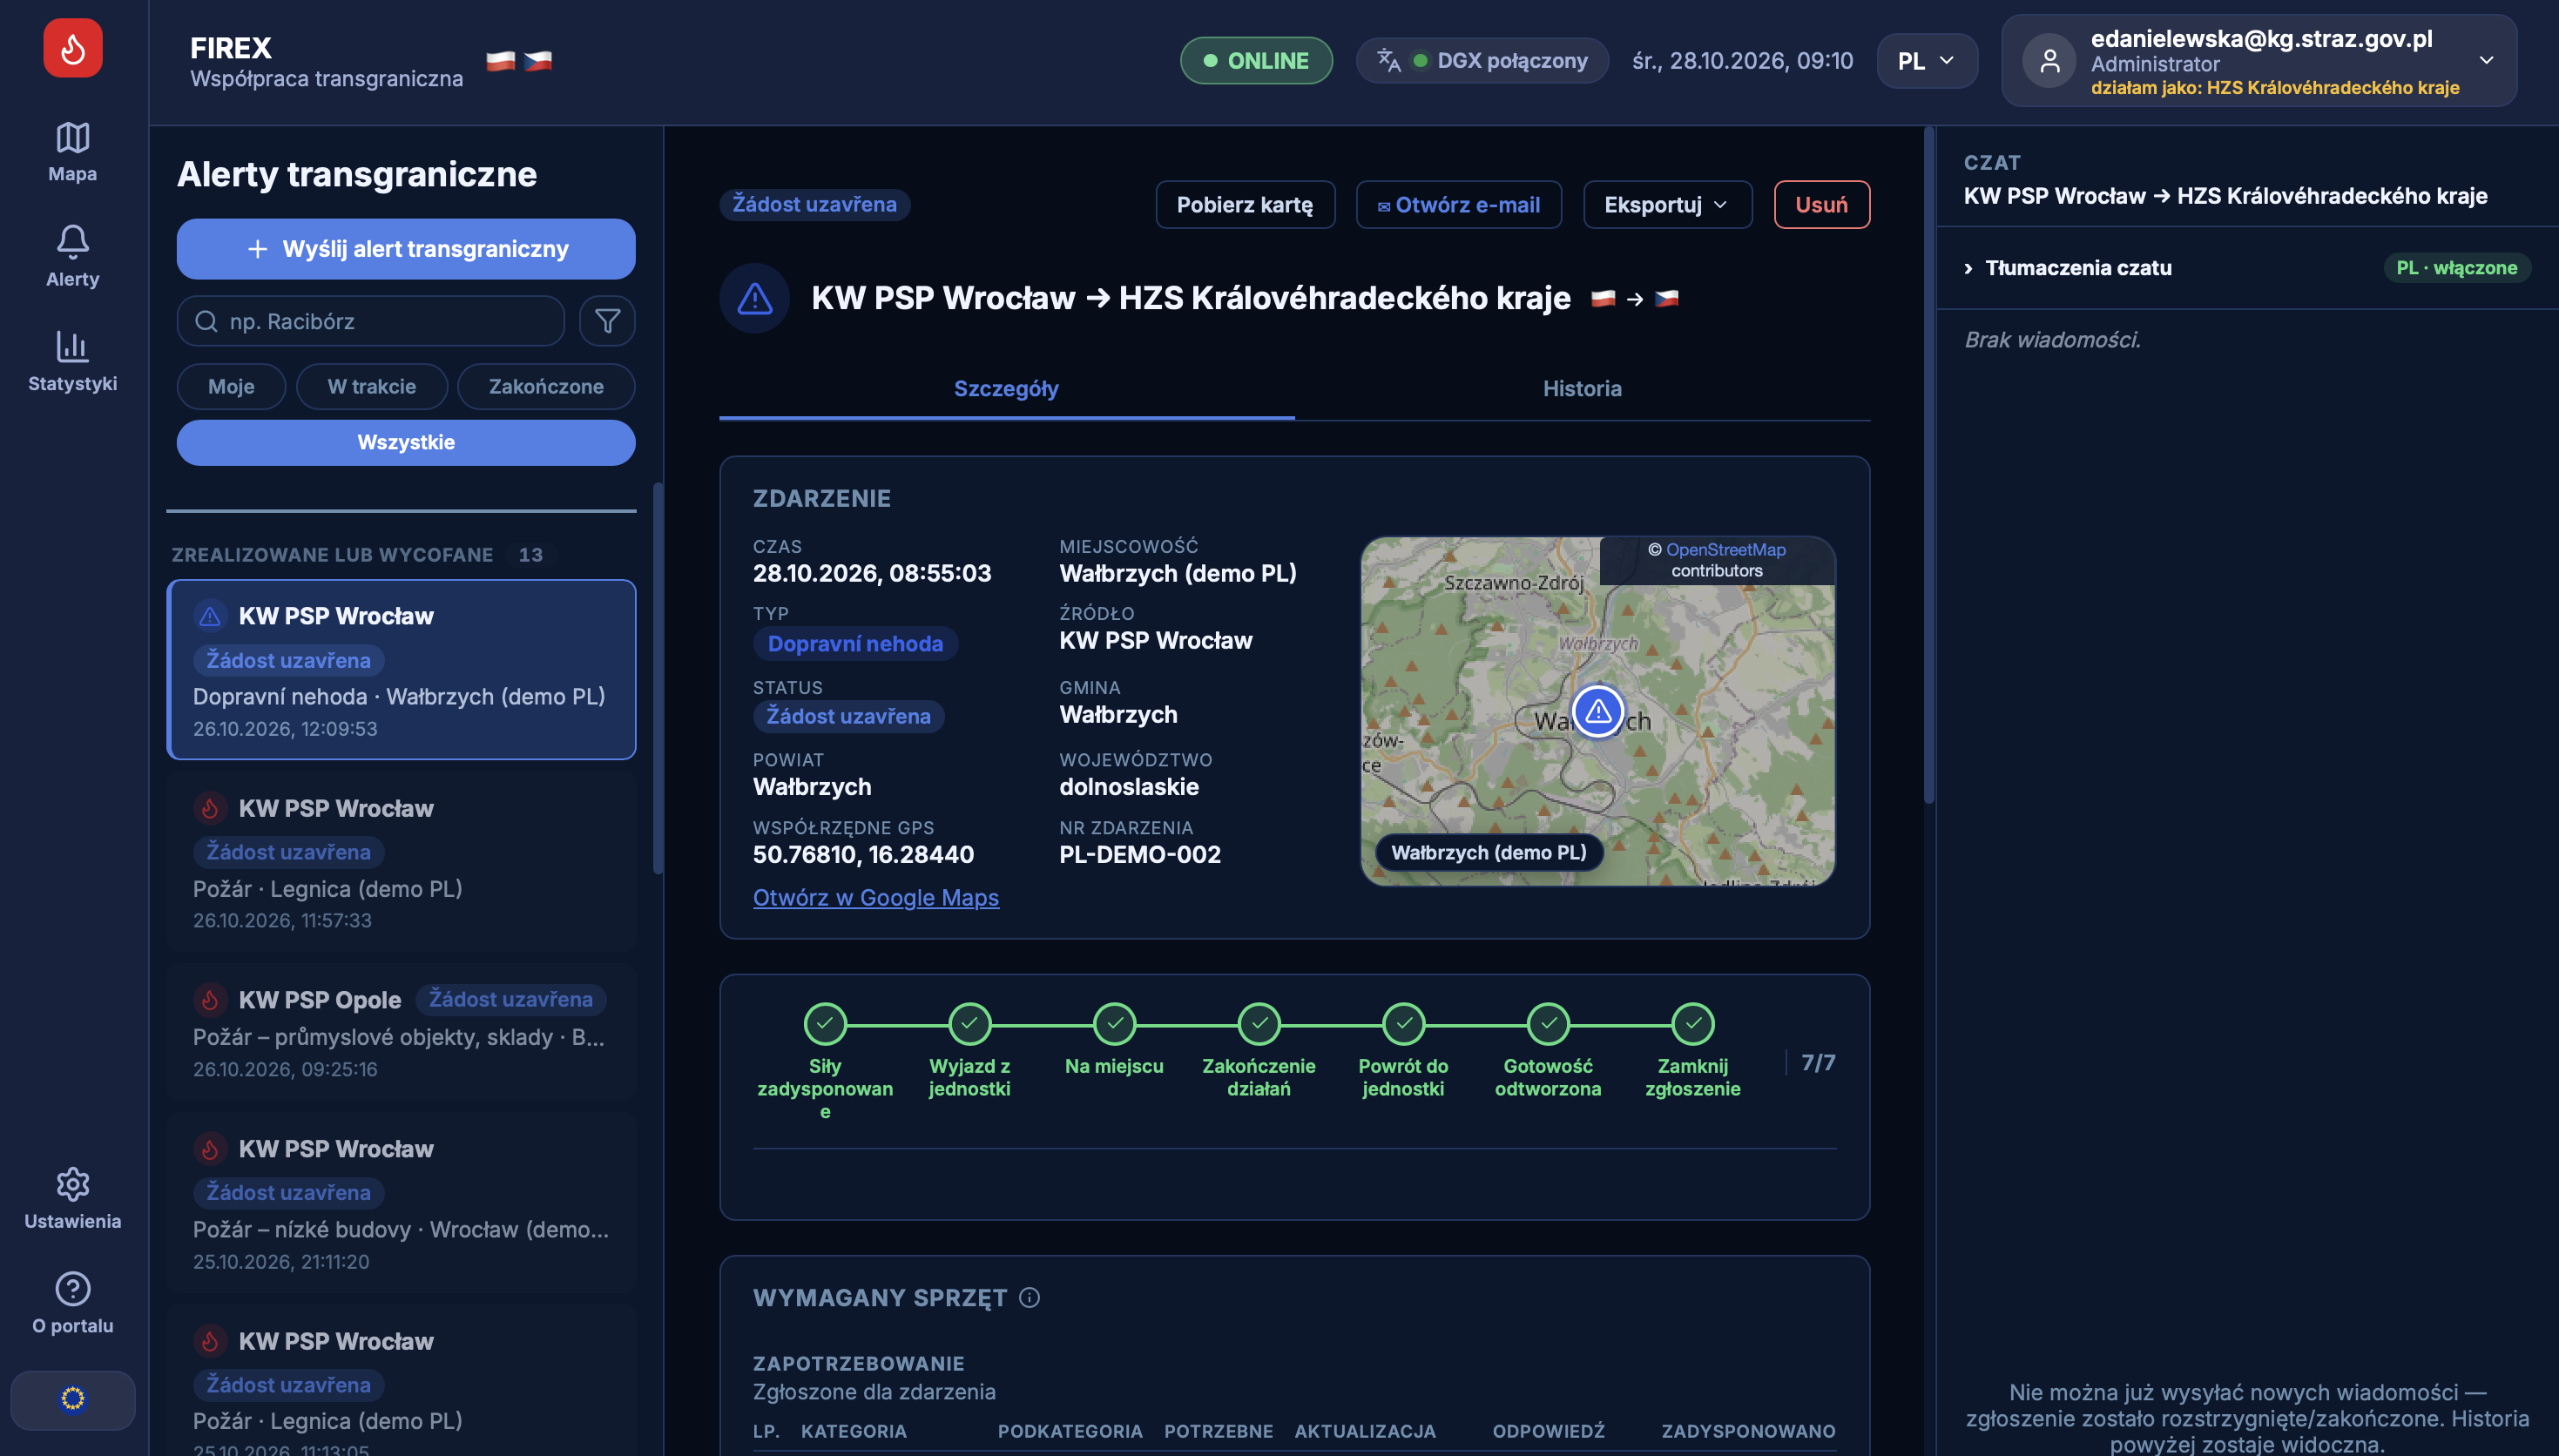Click the np. Racibórz search field

[371, 321]
